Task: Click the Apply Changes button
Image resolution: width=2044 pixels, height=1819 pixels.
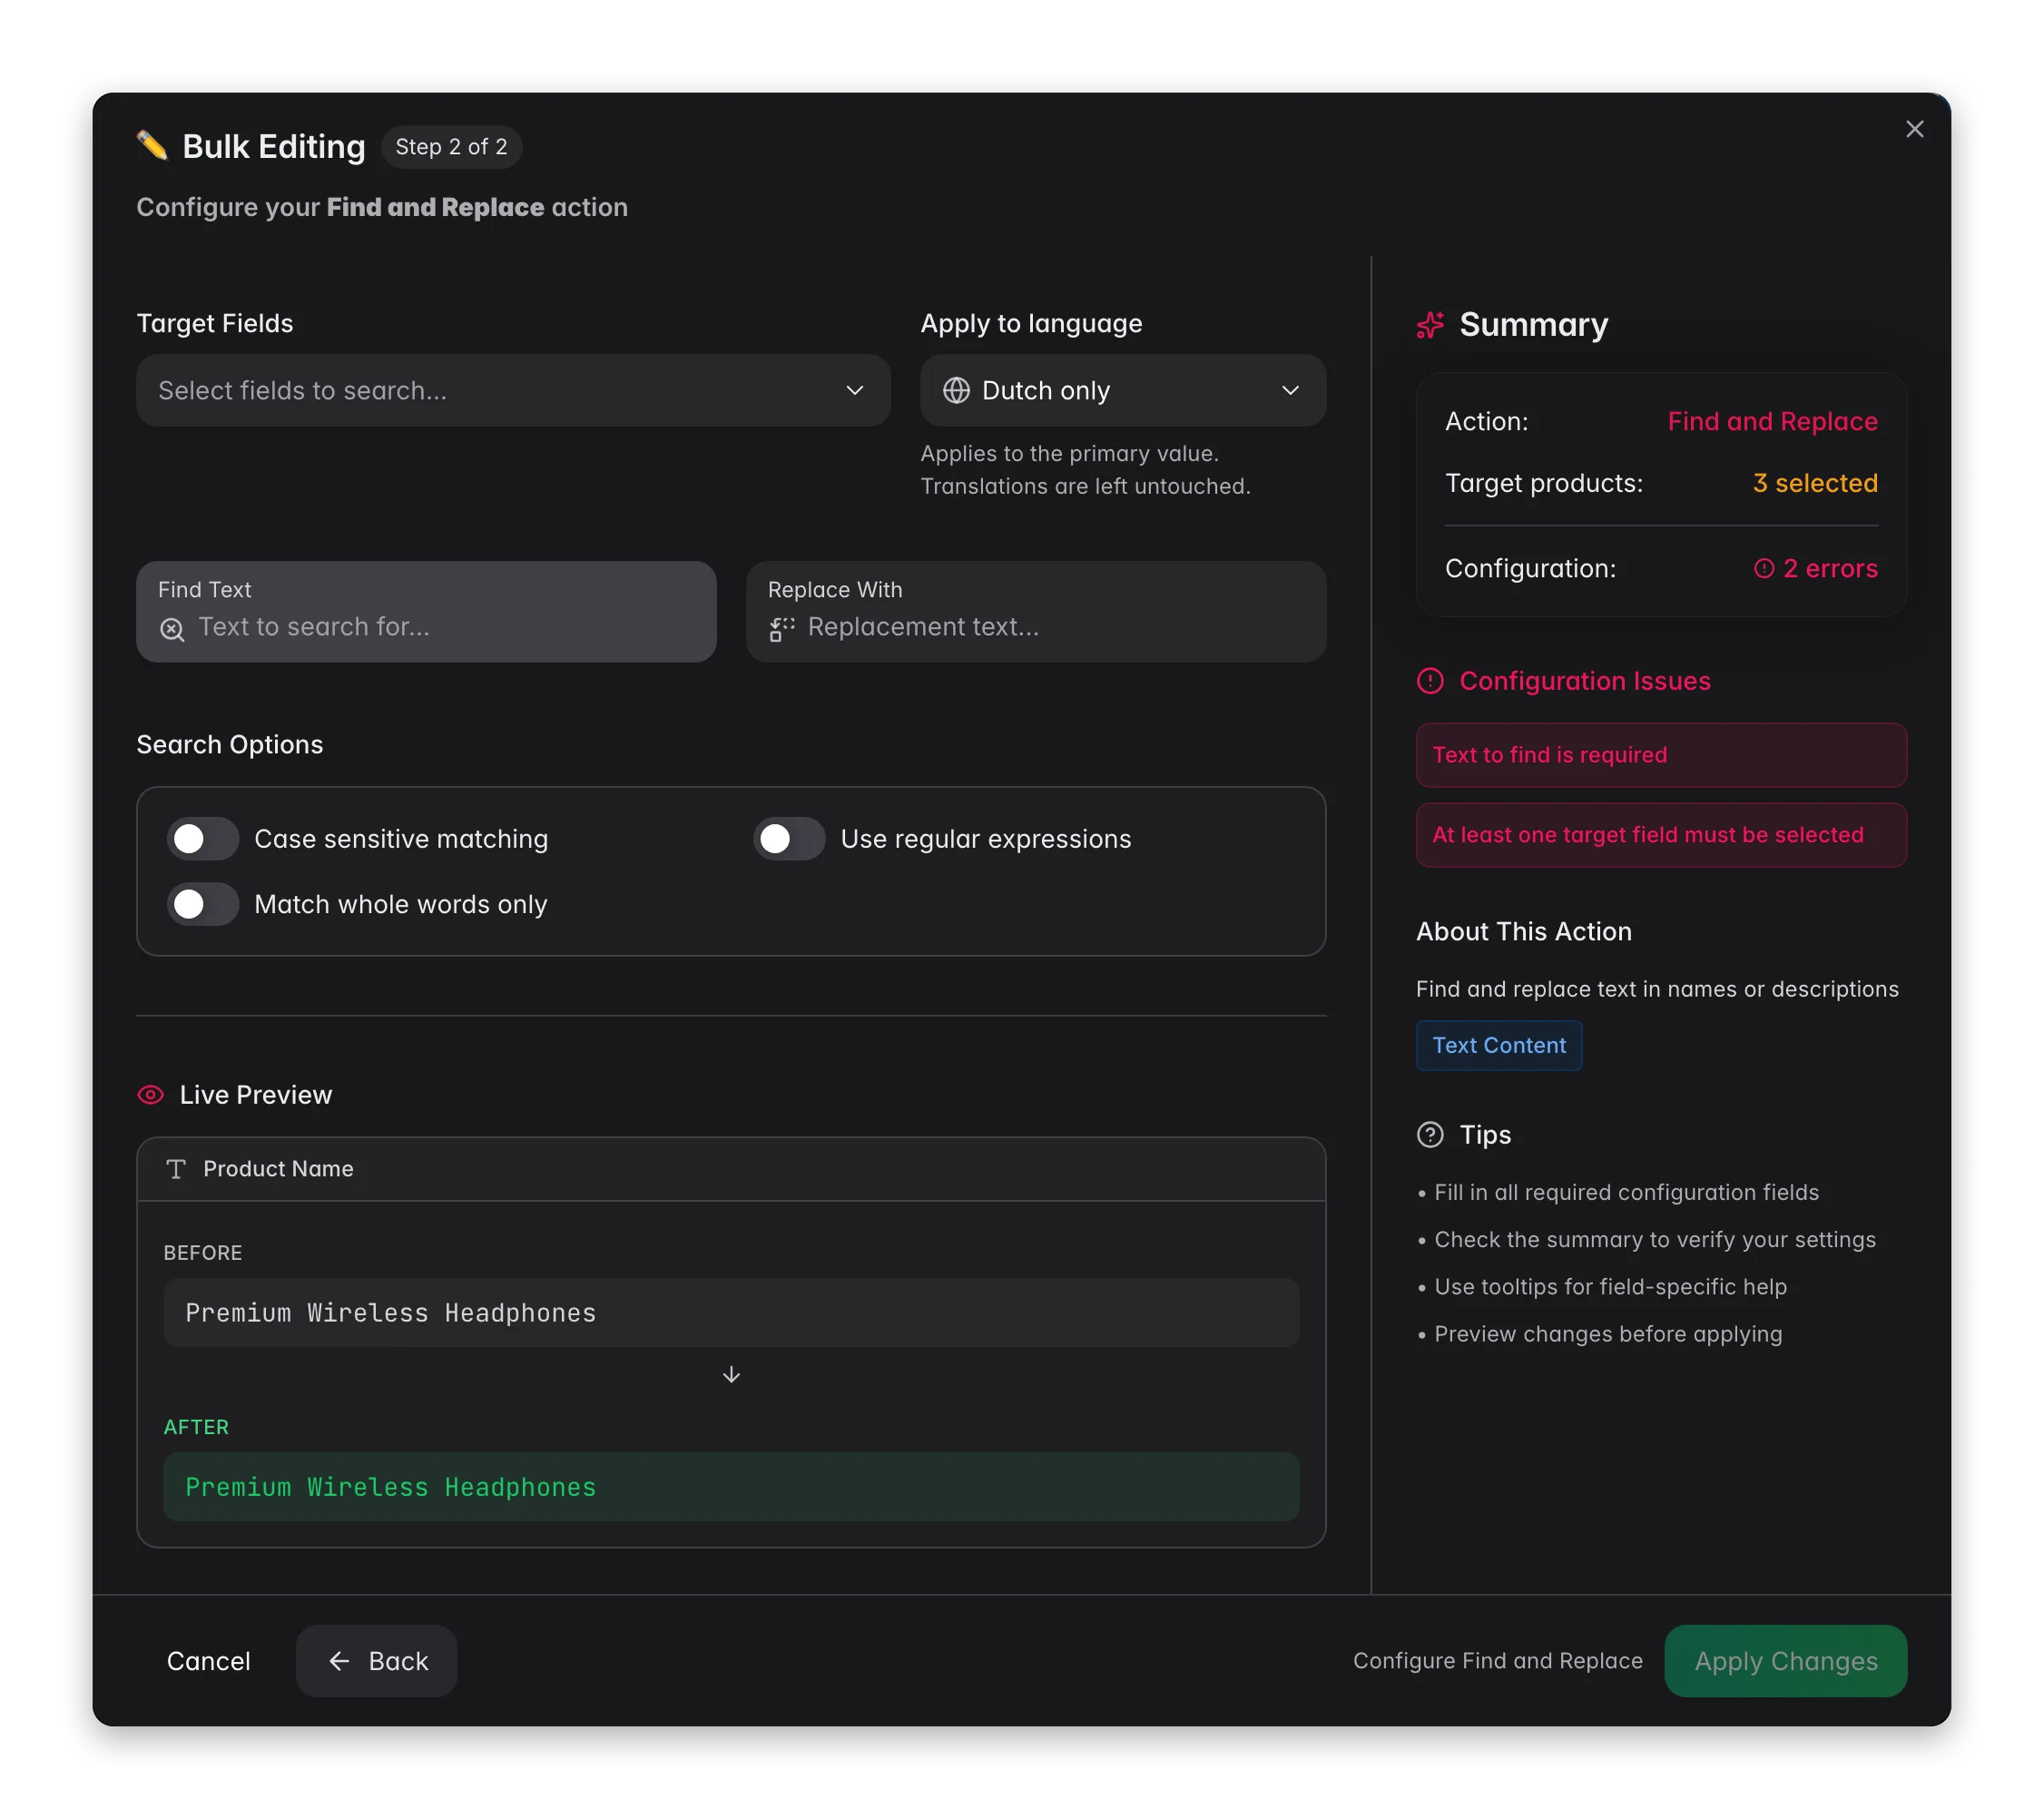Action: point(1785,1661)
